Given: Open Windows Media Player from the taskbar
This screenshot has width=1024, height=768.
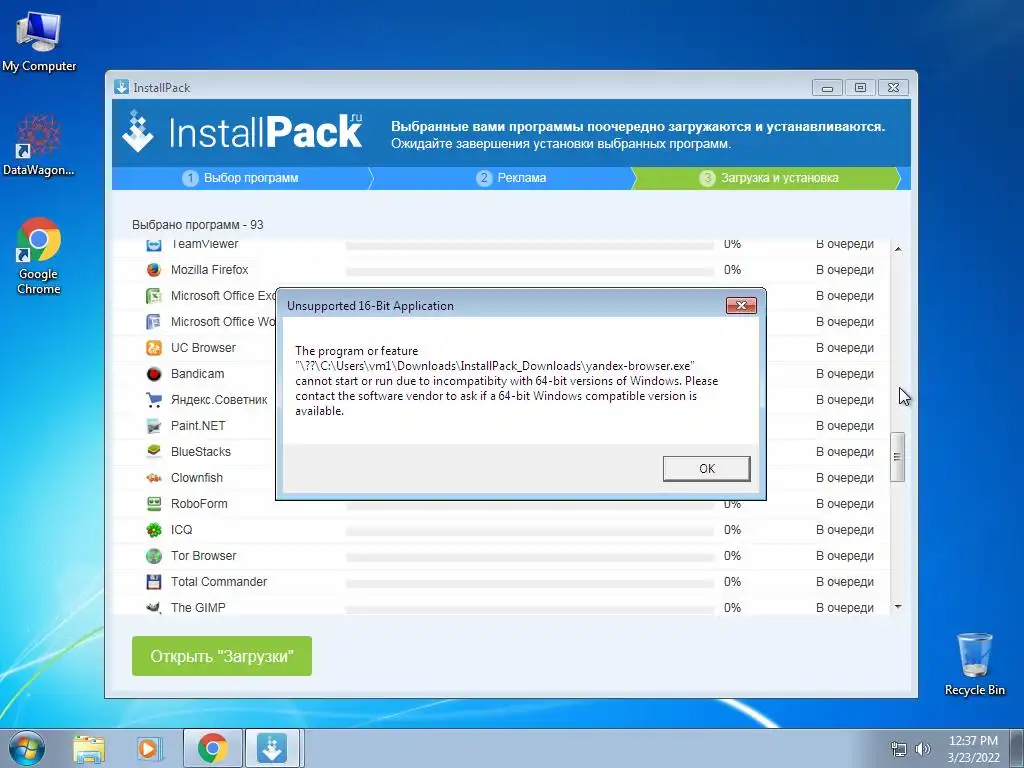Looking at the screenshot, I should 148,748.
